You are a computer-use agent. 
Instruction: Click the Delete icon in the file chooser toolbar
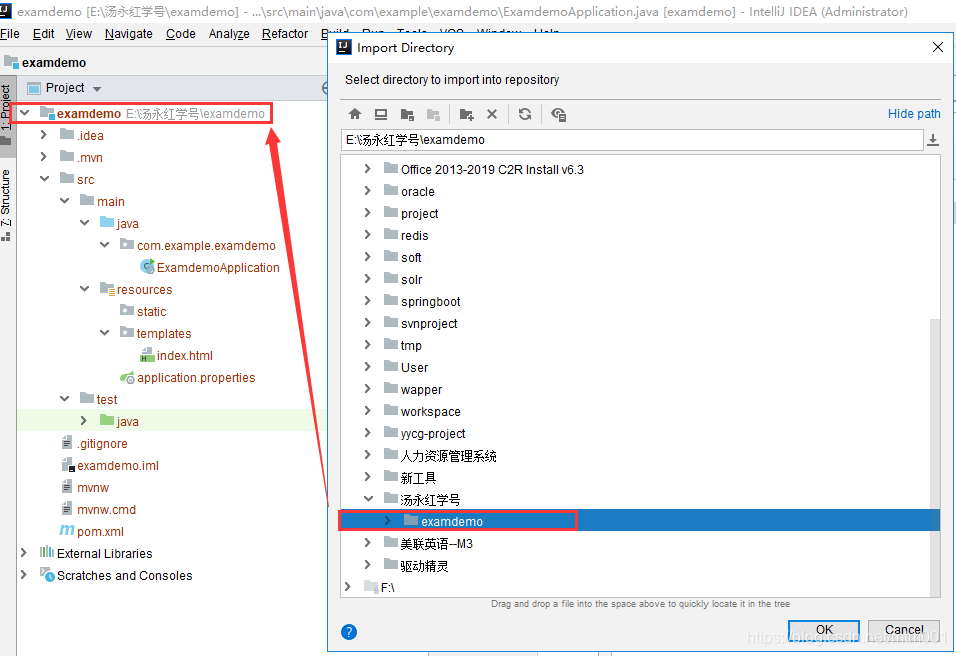(x=492, y=114)
